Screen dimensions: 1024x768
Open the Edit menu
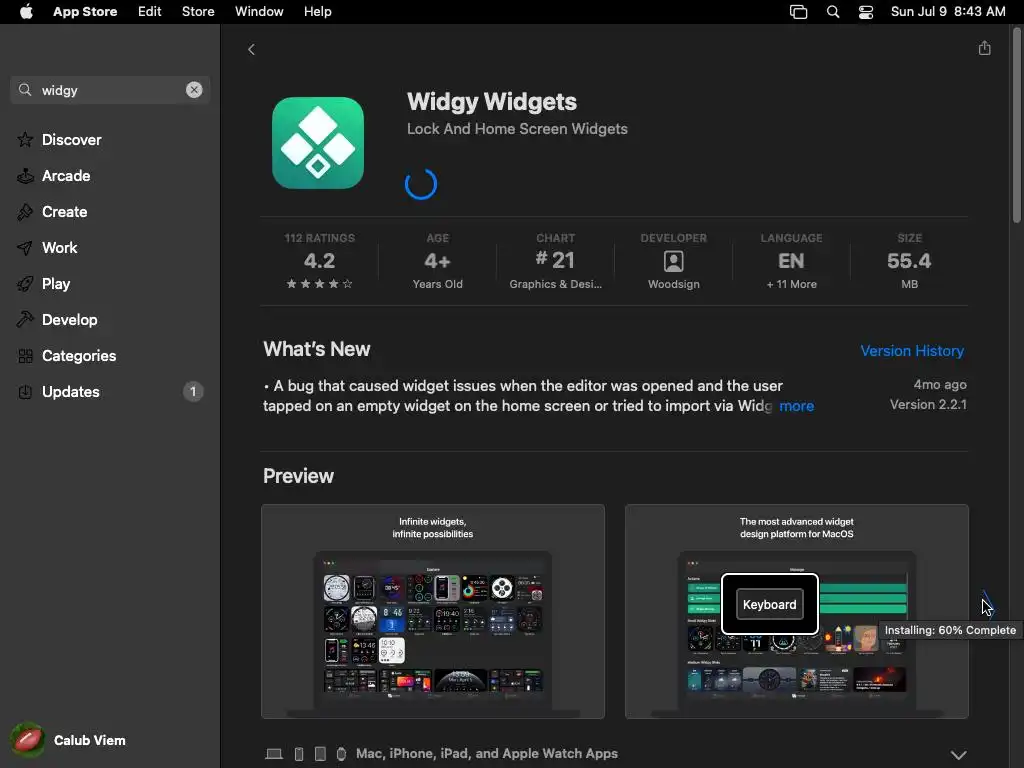click(x=150, y=12)
